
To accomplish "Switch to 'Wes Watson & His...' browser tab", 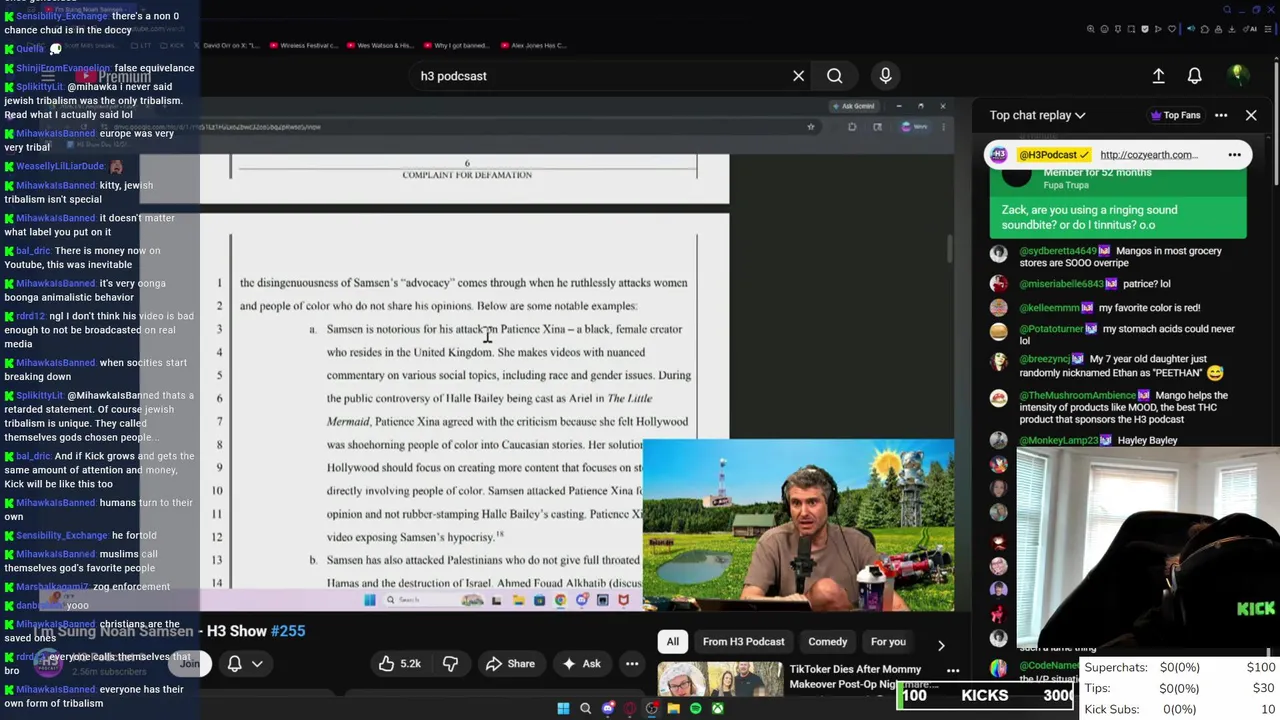I will click(380, 45).
